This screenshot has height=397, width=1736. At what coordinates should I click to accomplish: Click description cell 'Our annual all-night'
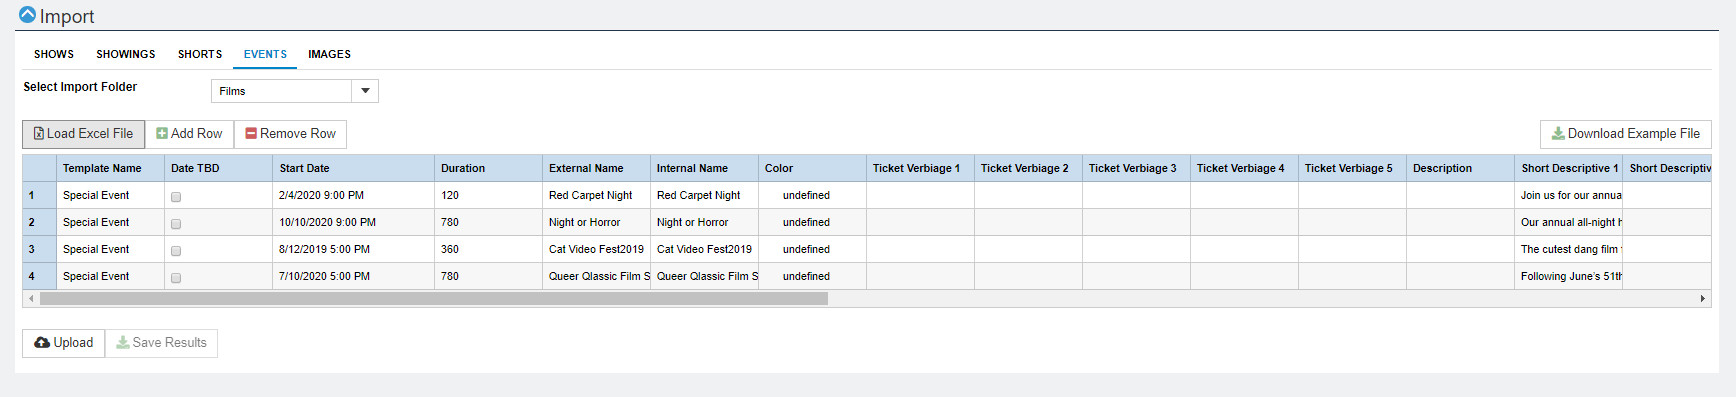[x=1568, y=222]
